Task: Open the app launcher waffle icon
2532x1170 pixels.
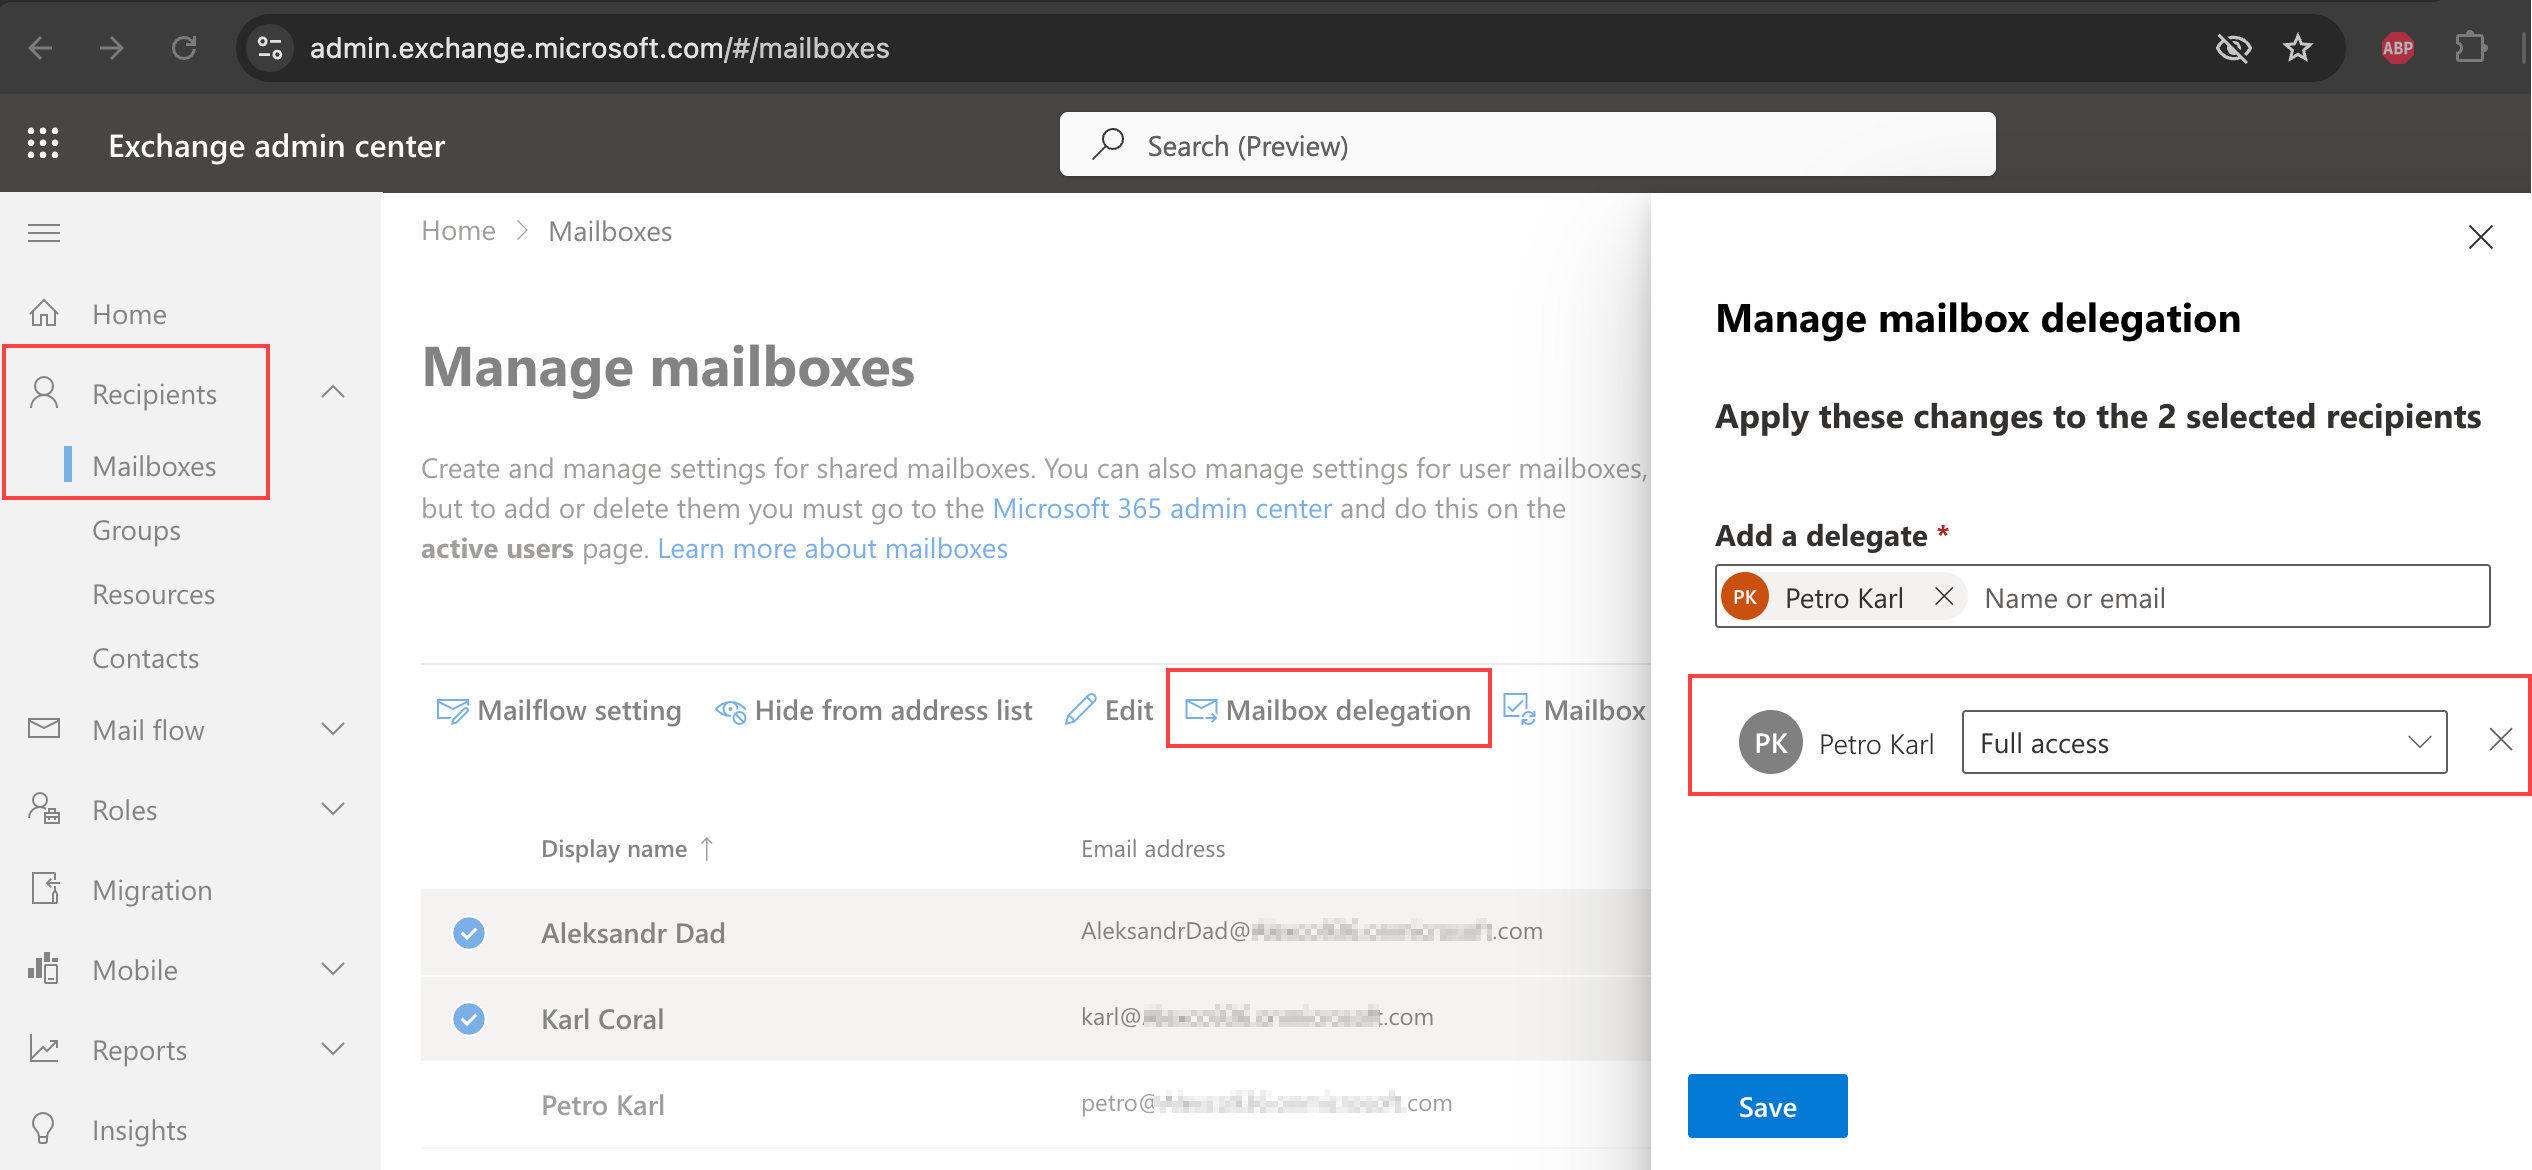Action: [43, 144]
